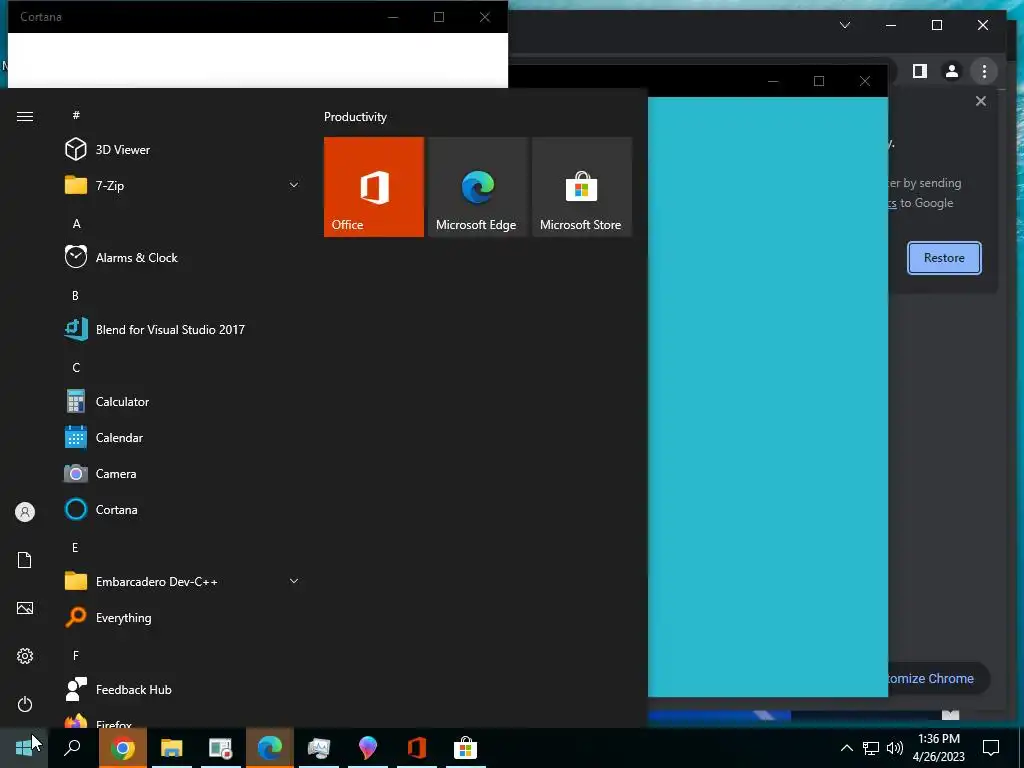Open taskbar search magnifier

tap(72, 748)
